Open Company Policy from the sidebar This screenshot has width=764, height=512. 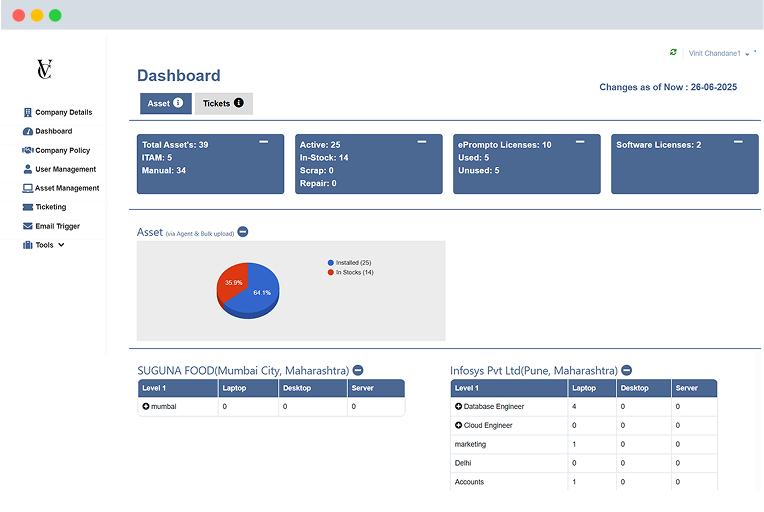62,150
